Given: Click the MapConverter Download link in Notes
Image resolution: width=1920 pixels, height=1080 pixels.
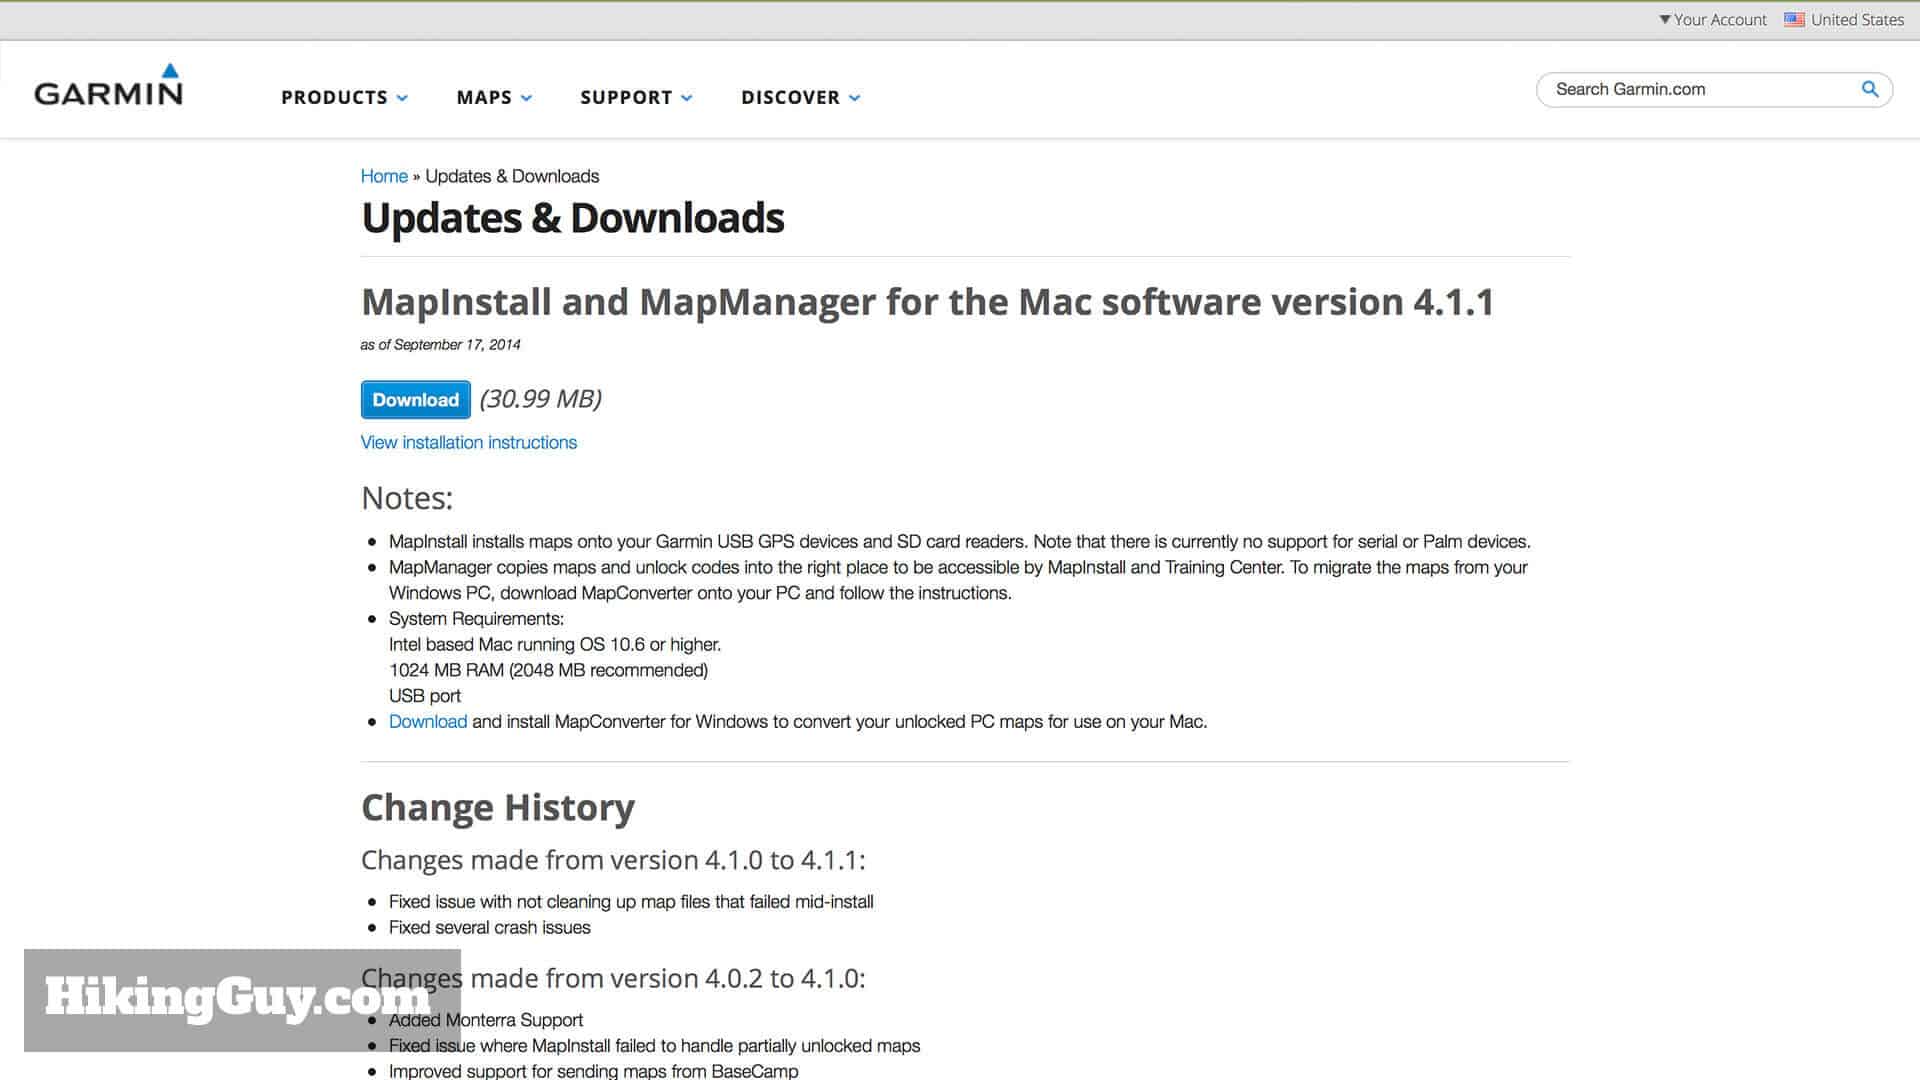Looking at the screenshot, I should (x=427, y=721).
